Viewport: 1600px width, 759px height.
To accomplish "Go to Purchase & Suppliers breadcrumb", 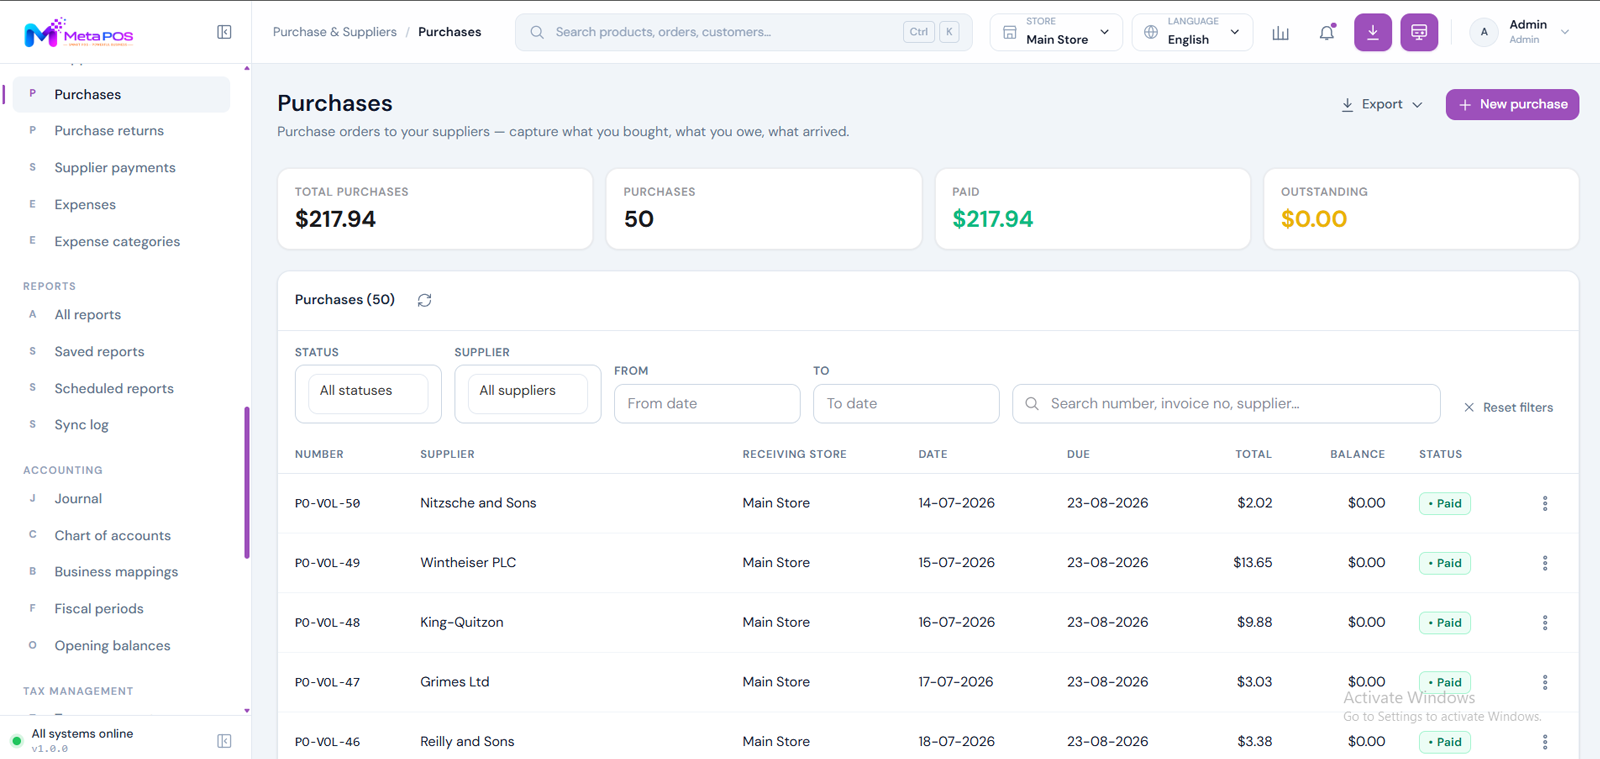I will click(x=335, y=32).
